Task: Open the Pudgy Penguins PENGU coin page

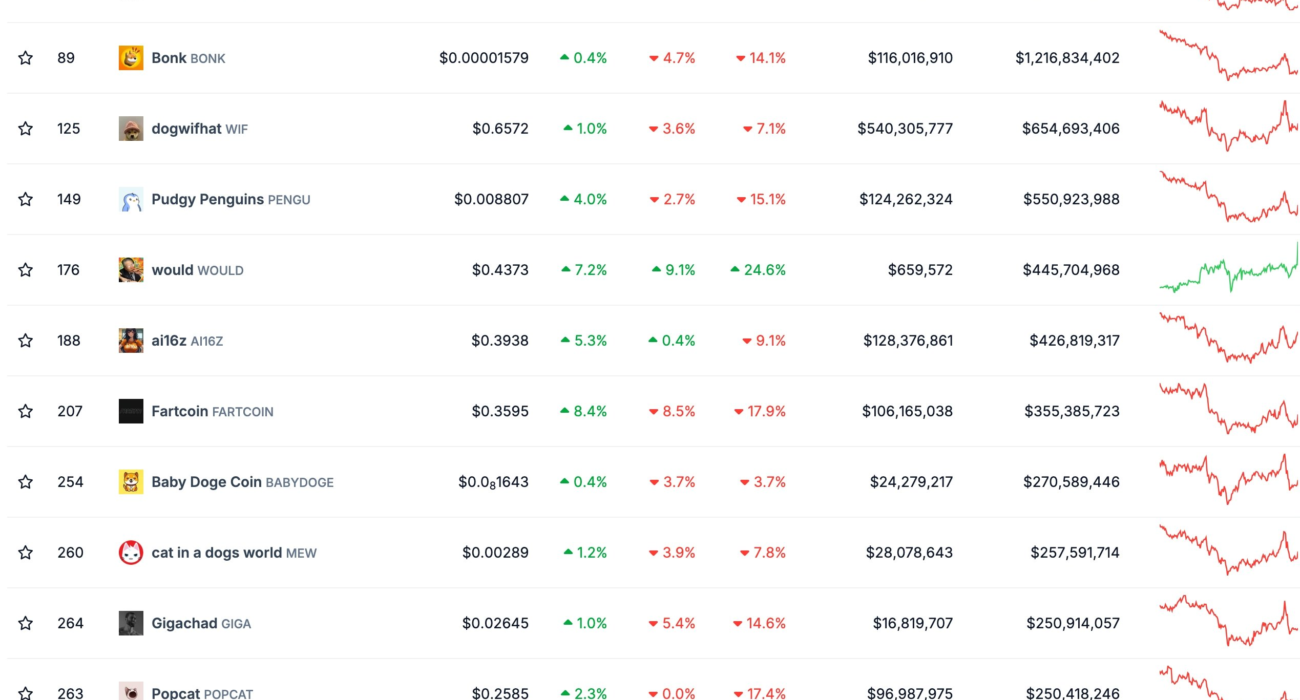Action: pos(230,199)
